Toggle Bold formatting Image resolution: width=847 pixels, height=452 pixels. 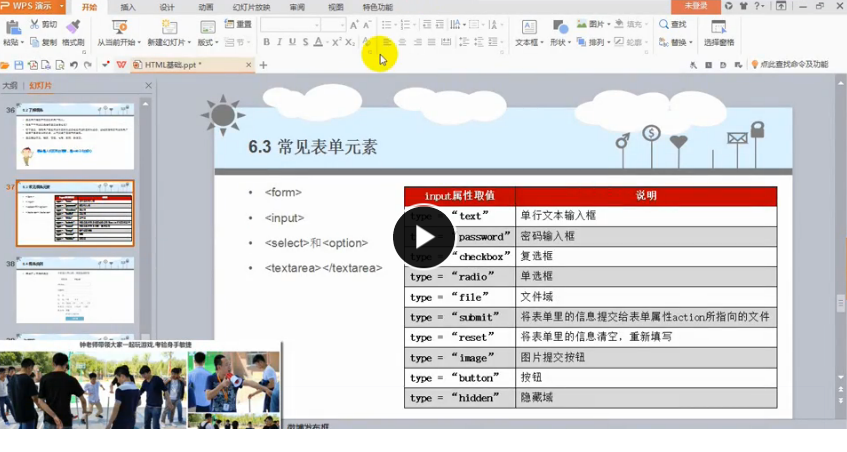(x=266, y=42)
